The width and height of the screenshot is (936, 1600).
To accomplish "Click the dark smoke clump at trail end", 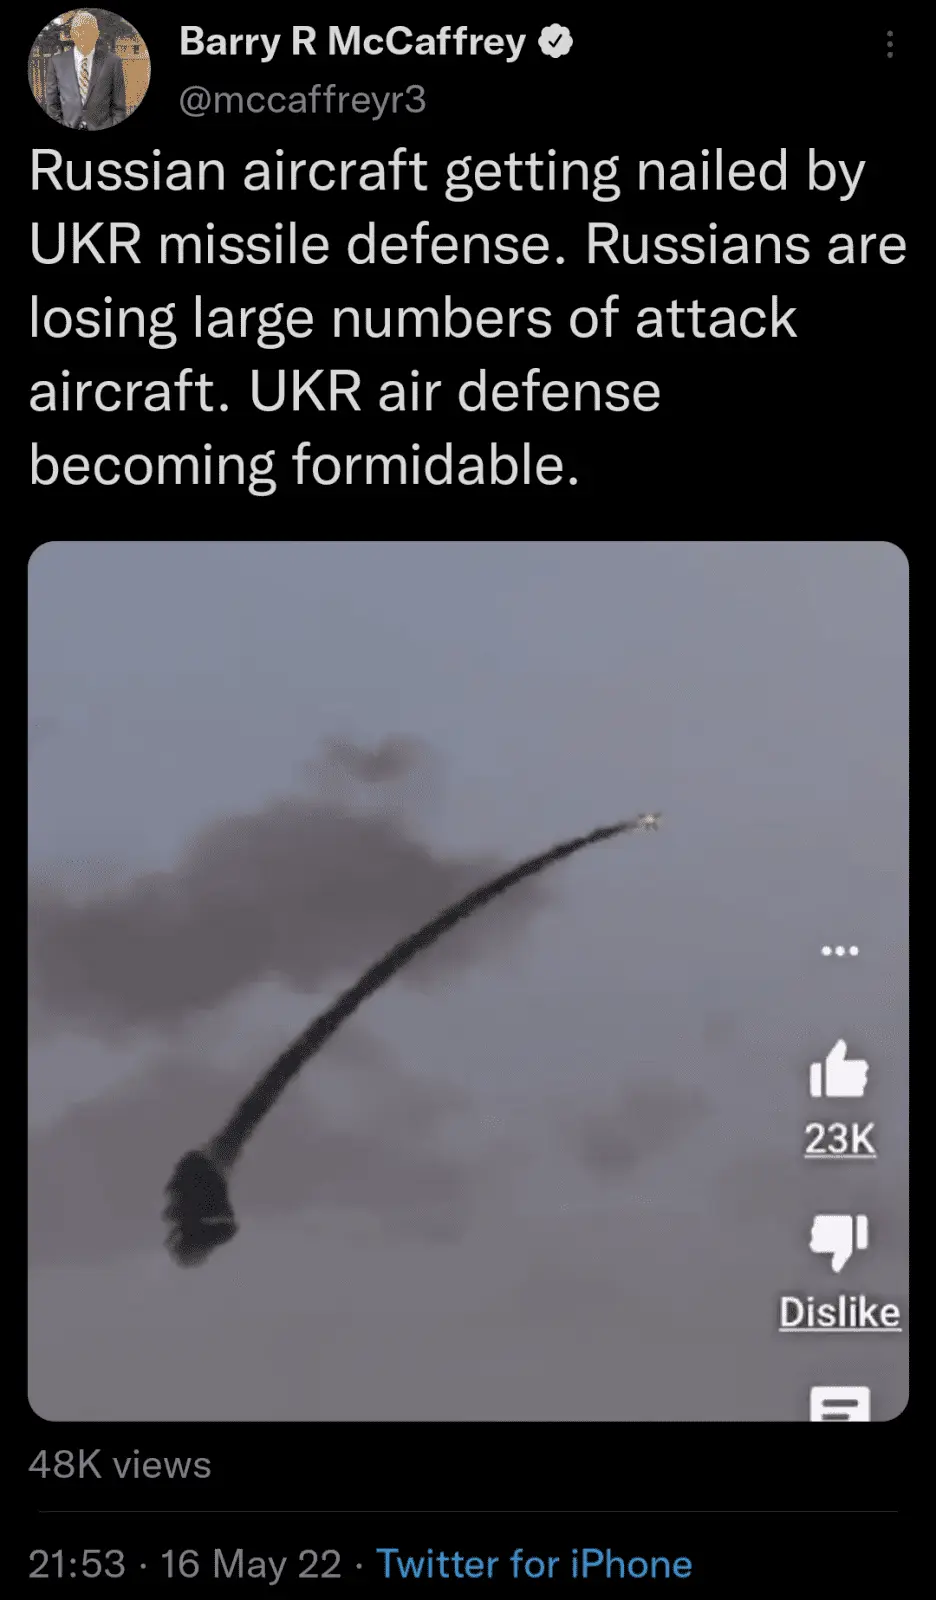I will coord(202,1207).
